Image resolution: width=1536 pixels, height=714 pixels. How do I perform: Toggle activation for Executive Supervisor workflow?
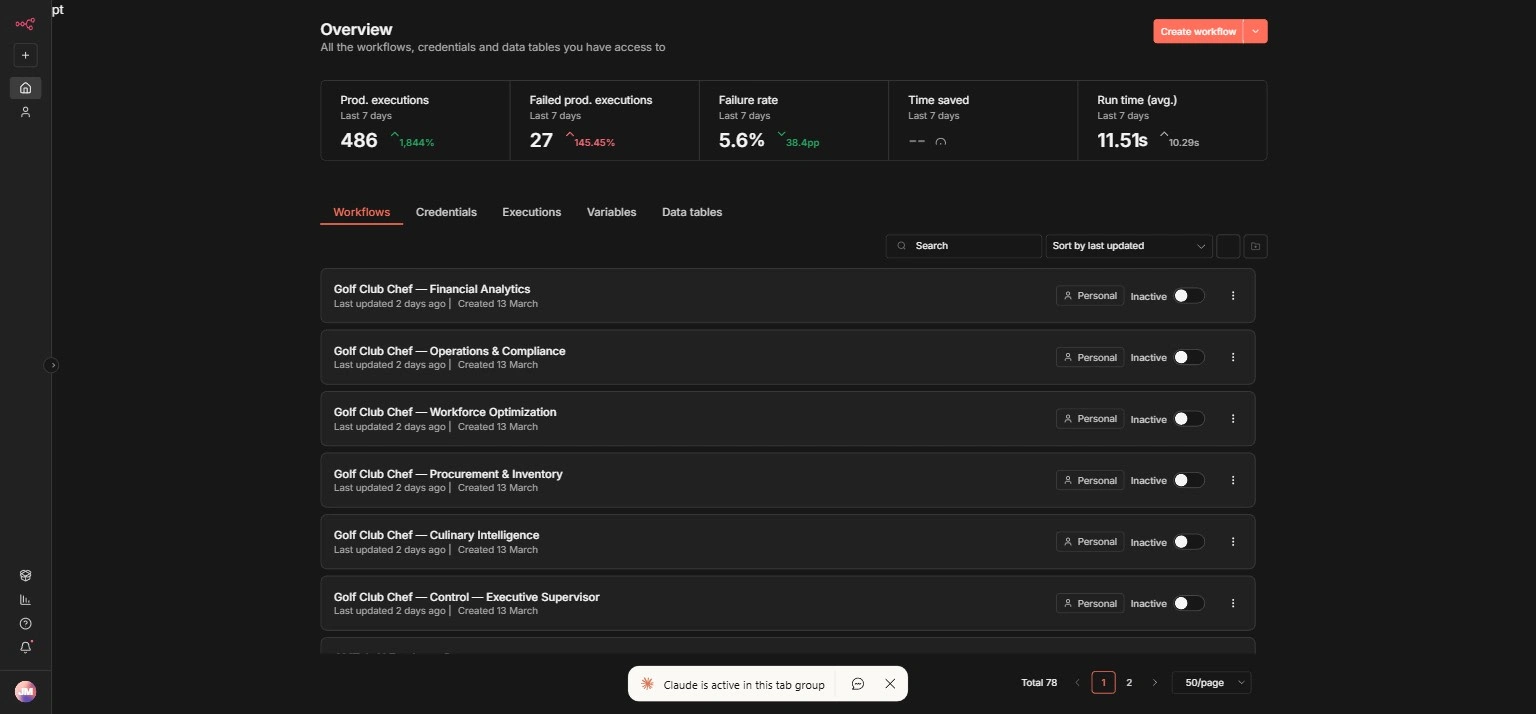pos(1188,603)
